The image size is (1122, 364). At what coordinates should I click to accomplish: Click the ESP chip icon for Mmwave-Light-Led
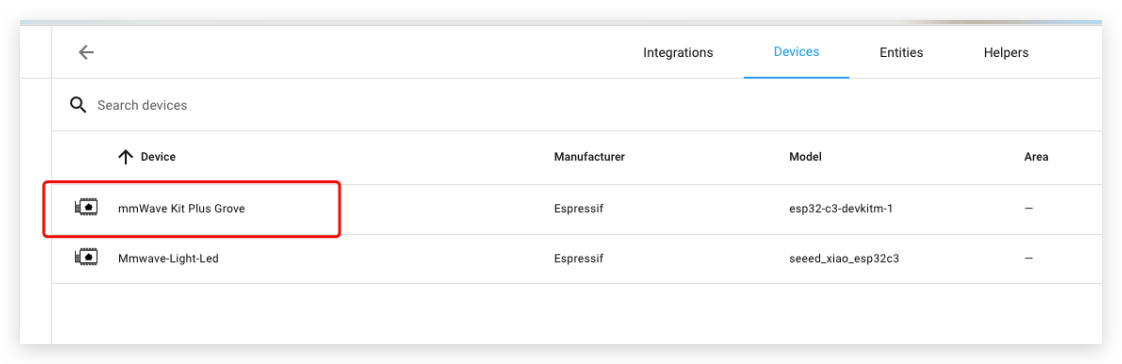point(87,257)
